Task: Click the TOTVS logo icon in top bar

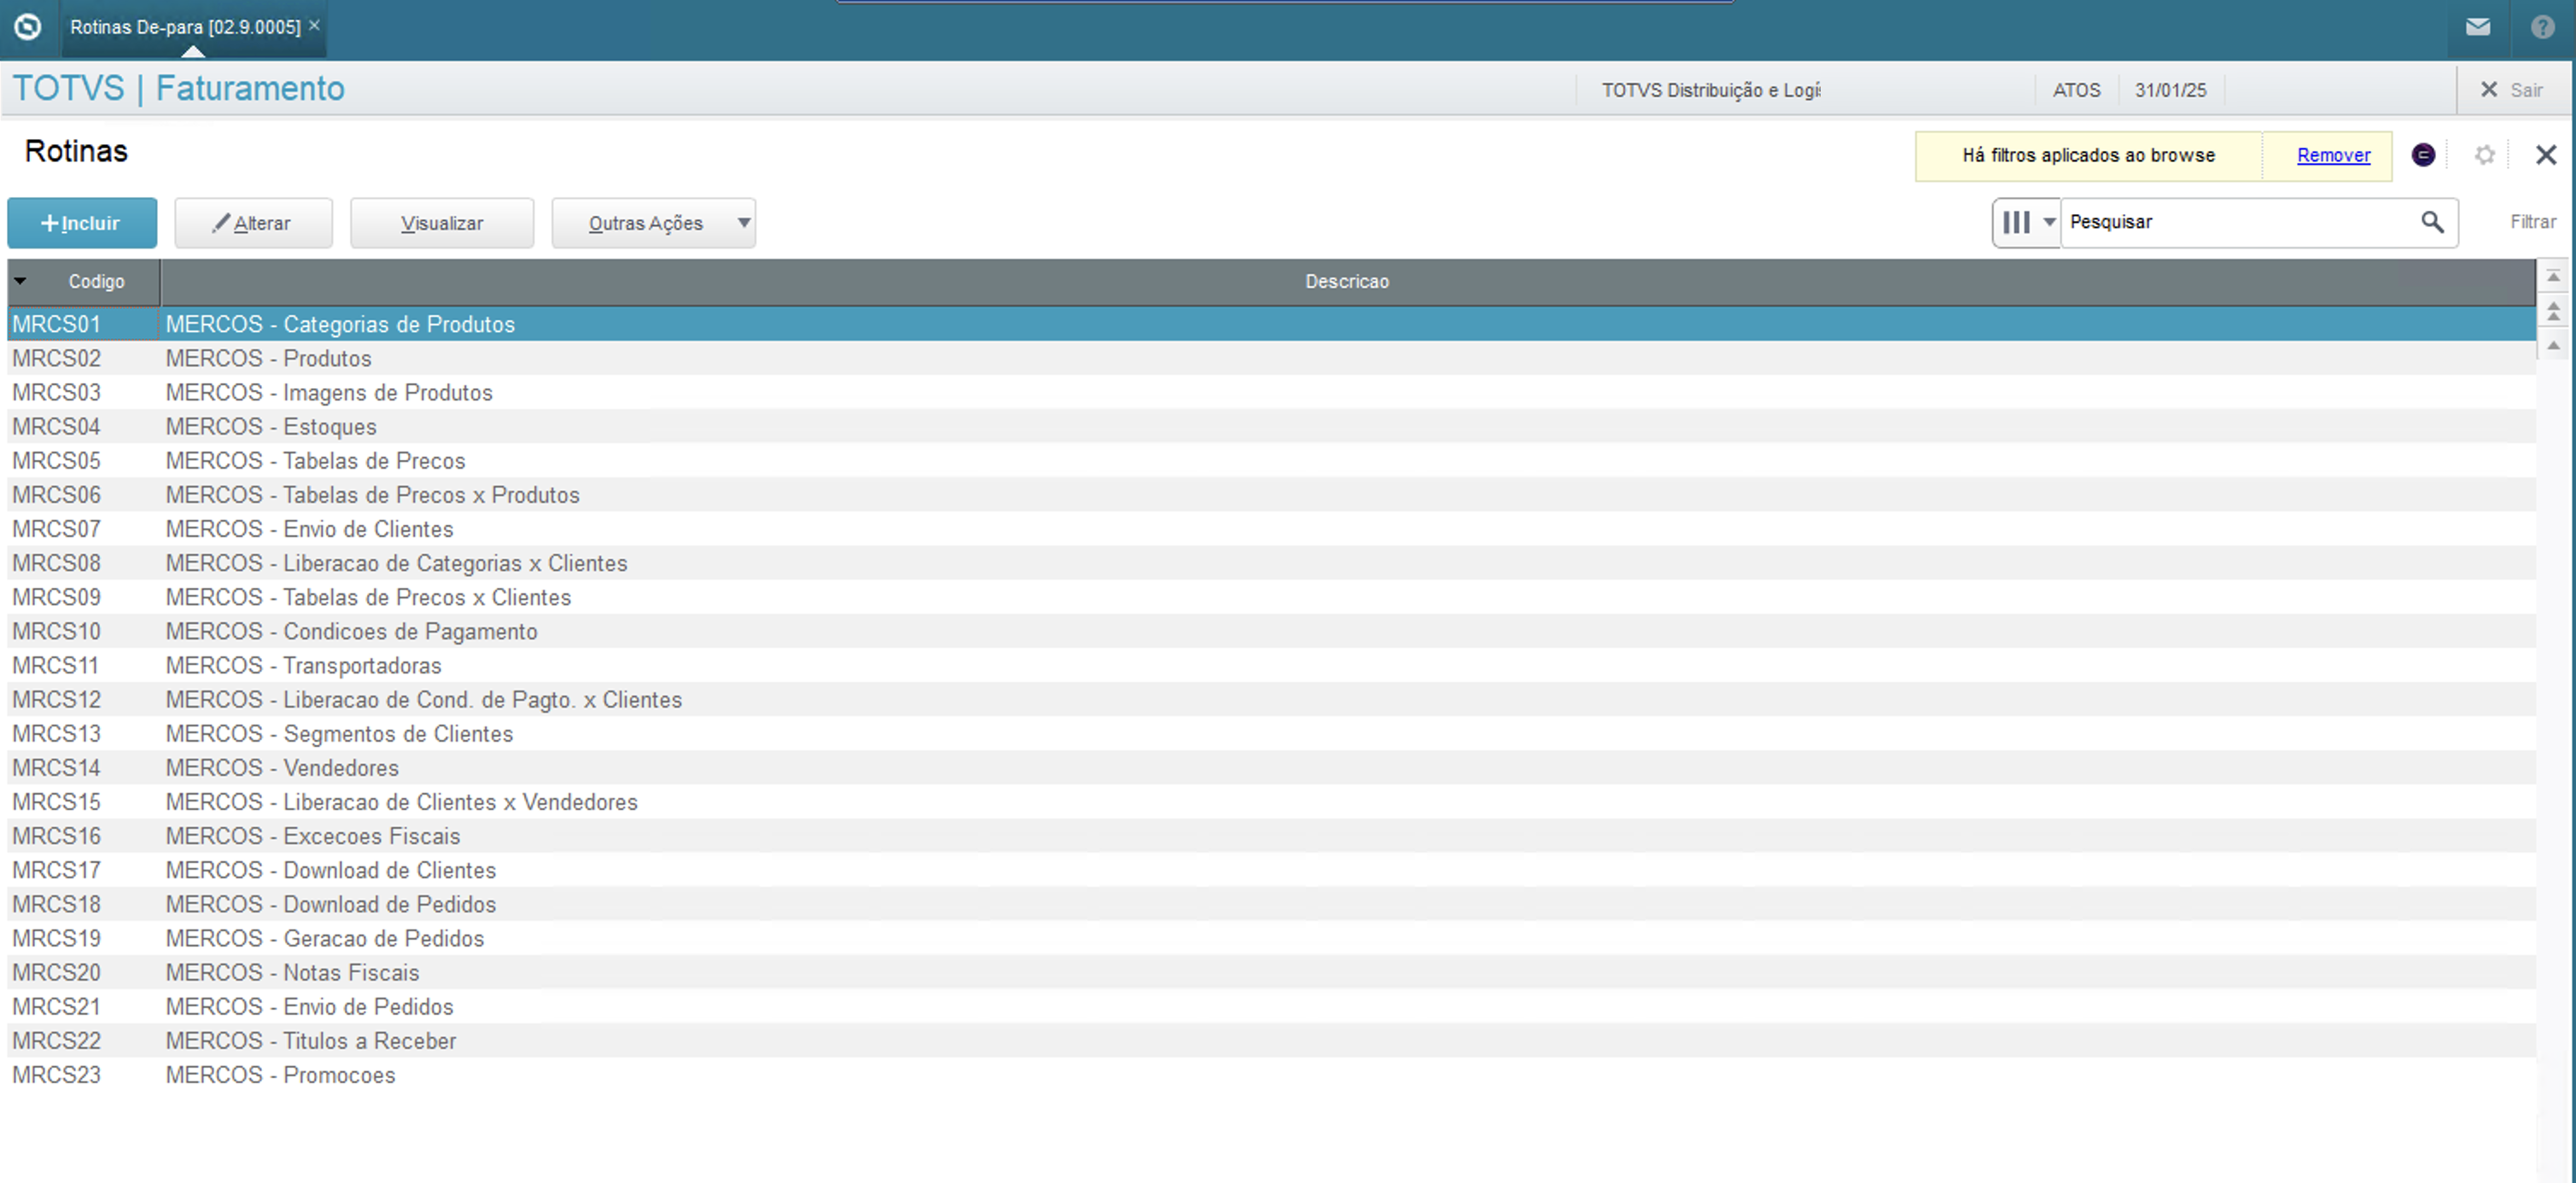Action: pyautogui.click(x=28, y=27)
